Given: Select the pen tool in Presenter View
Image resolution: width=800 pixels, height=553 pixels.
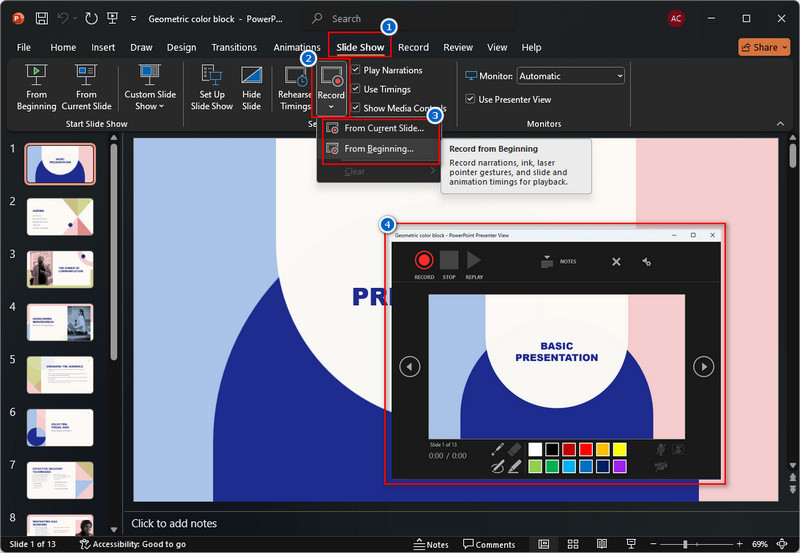Looking at the screenshot, I should tap(497, 466).
